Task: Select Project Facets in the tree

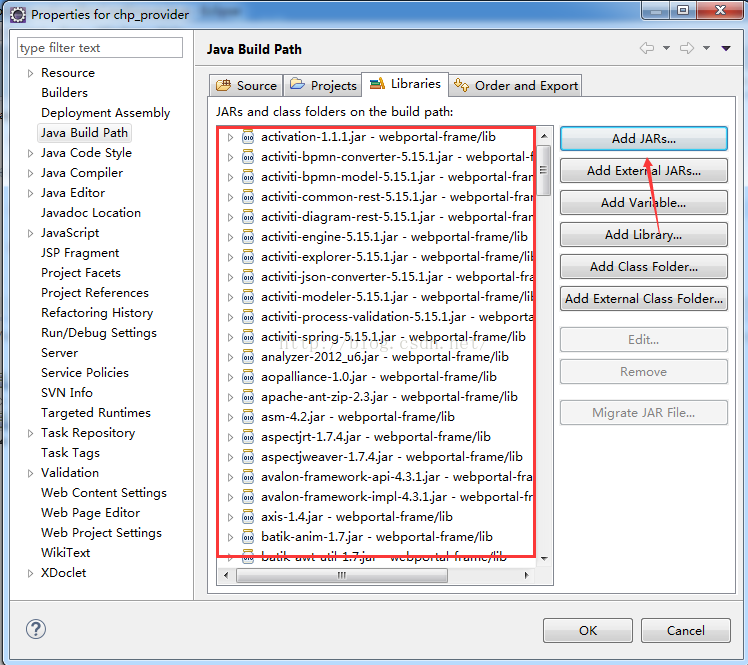Action: coord(81,273)
